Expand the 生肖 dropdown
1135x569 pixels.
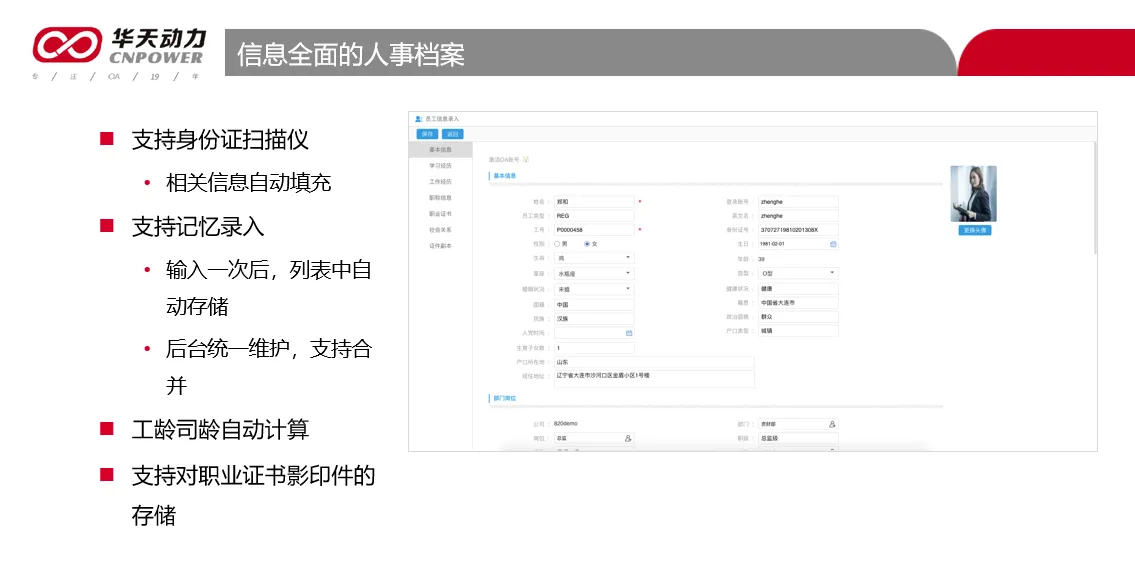(x=628, y=258)
